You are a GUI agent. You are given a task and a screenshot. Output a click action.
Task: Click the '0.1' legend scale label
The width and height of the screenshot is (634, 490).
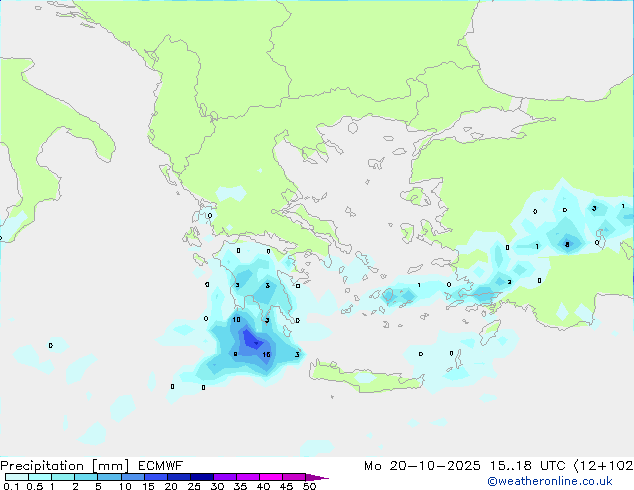(11, 486)
